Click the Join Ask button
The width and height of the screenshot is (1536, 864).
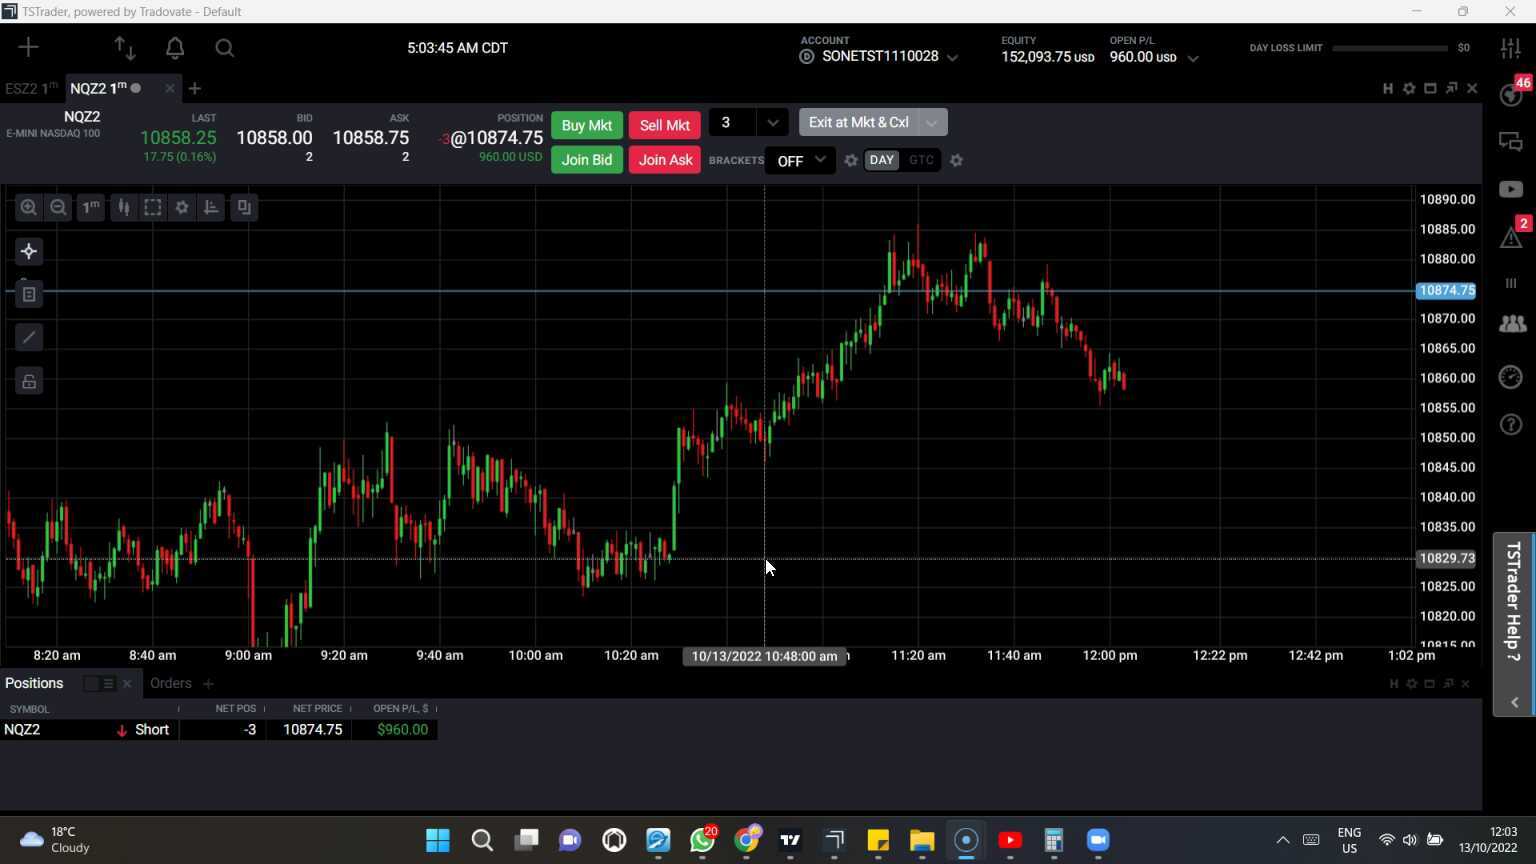663,160
